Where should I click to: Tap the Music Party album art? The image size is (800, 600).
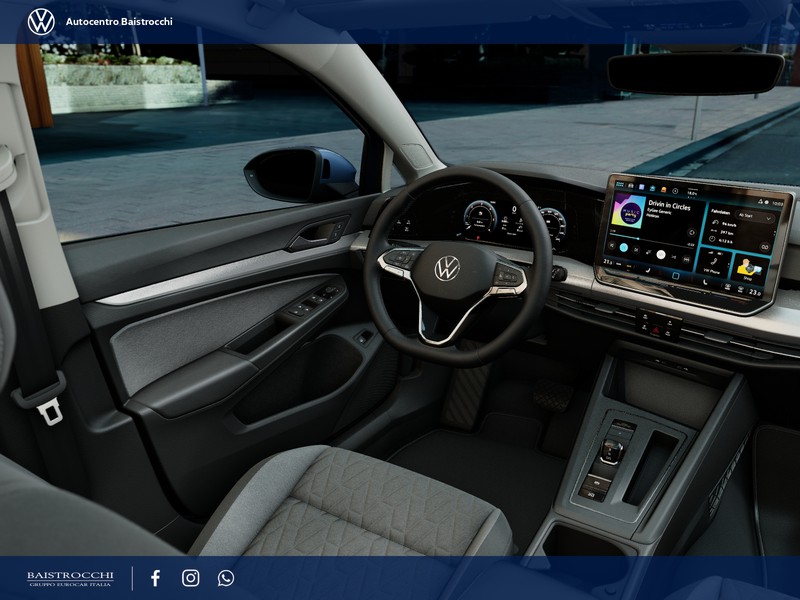tap(628, 211)
